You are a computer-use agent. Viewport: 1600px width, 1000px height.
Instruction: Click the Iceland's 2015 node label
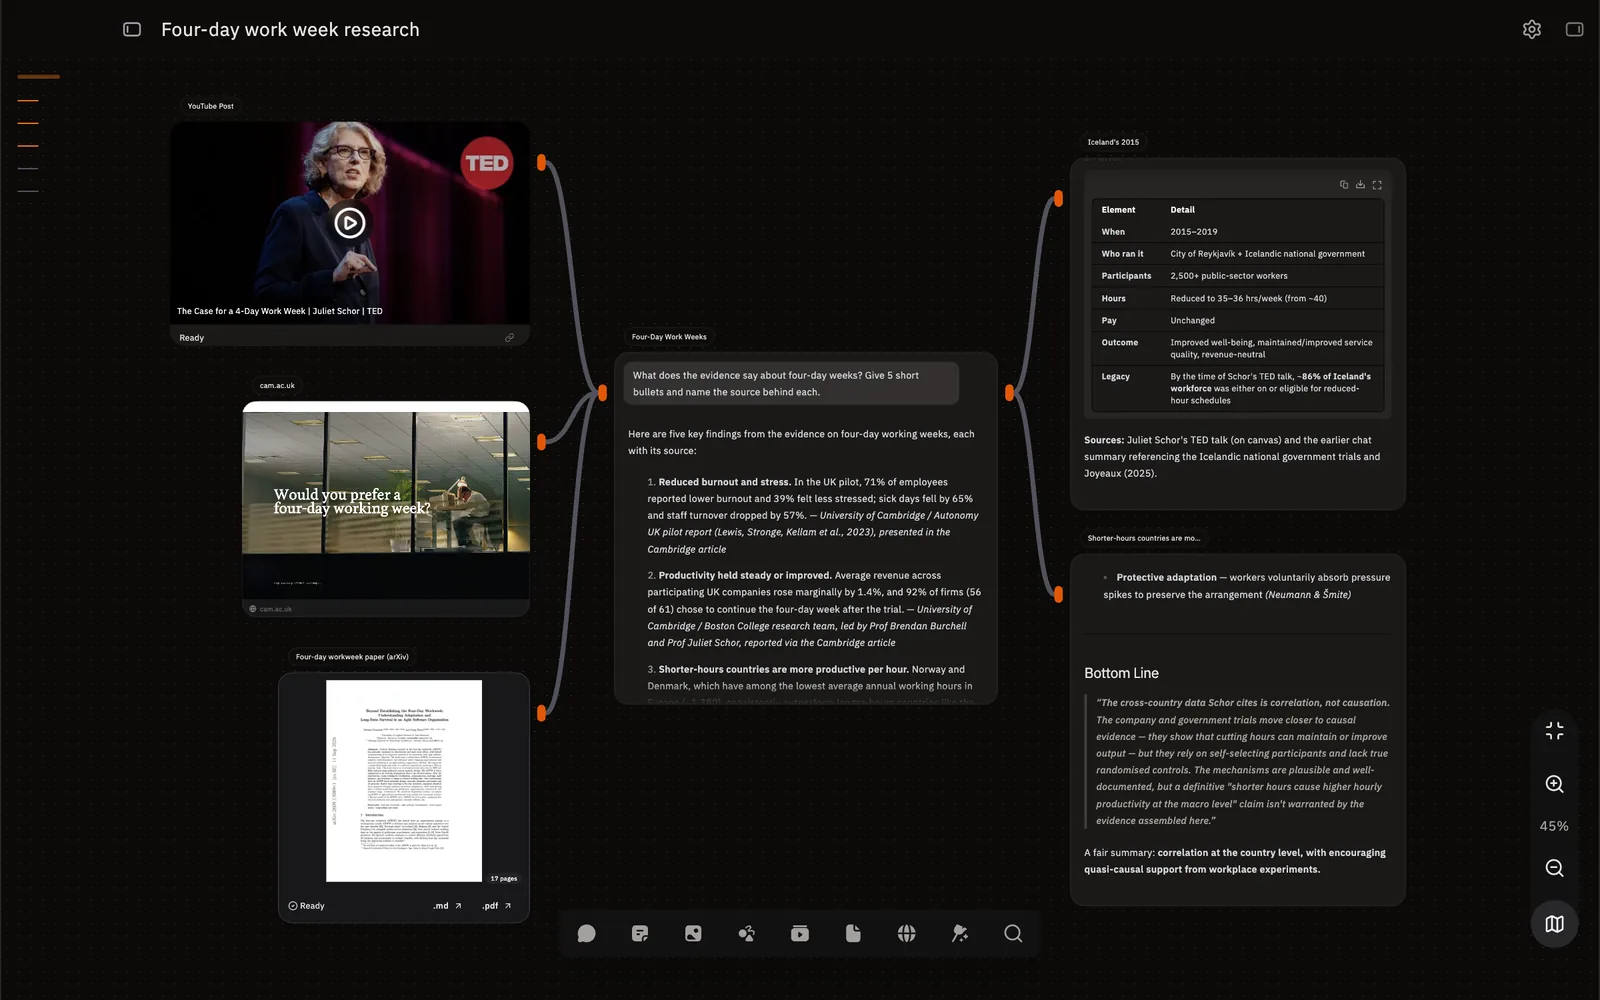(1113, 142)
